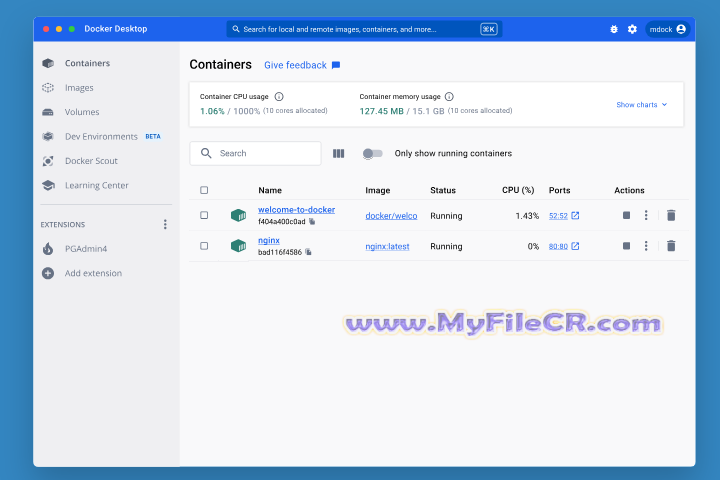720x480 pixels.
Task: Open the Settings gear icon
Action: coord(632,29)
